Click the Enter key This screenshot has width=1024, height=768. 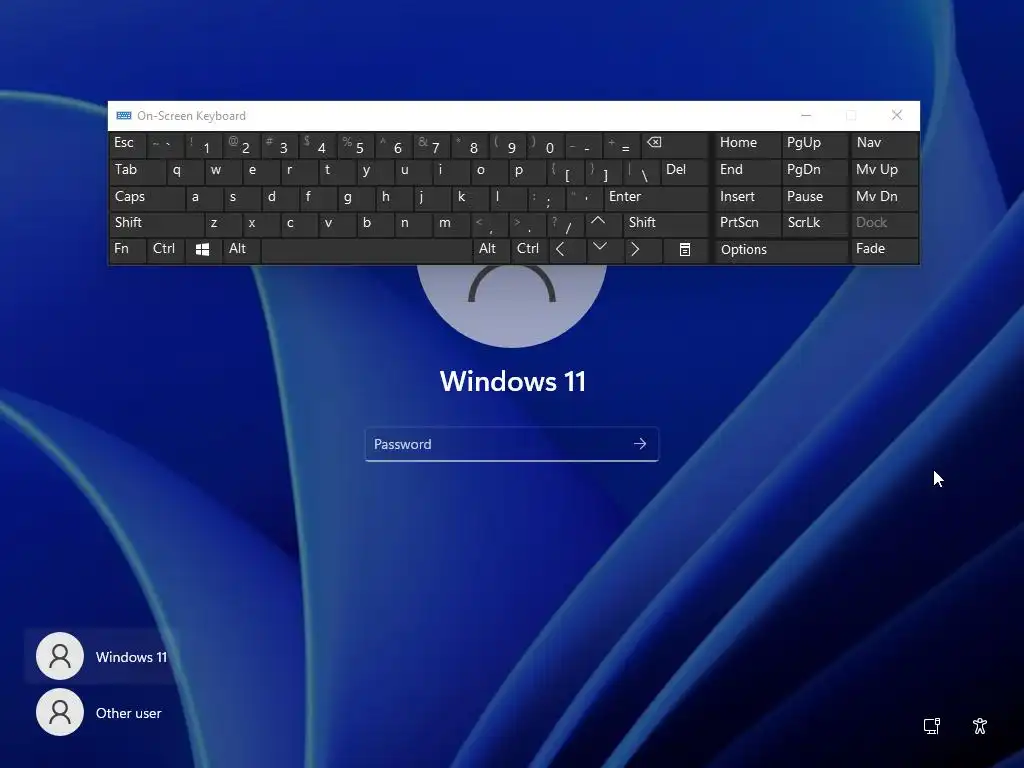656,198
